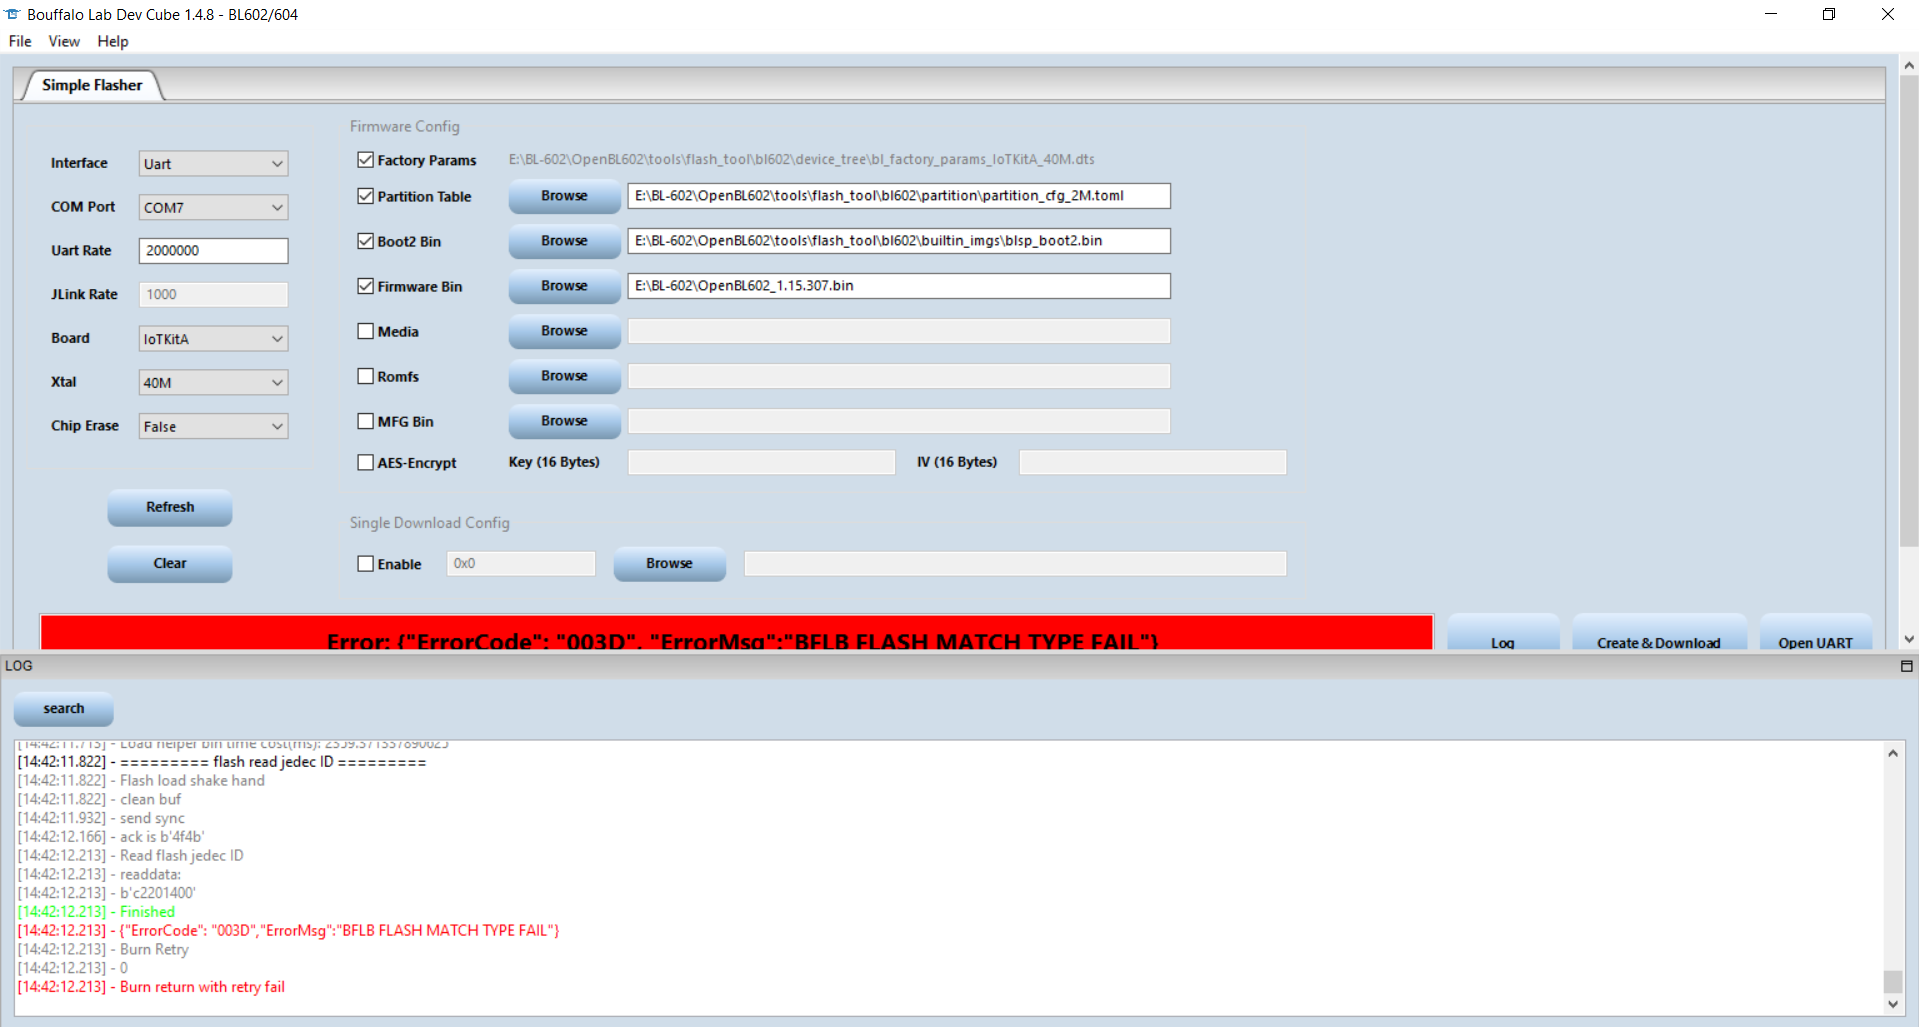
Task: Restore the LOG panel with its float icon
Action: [1906, 666]
